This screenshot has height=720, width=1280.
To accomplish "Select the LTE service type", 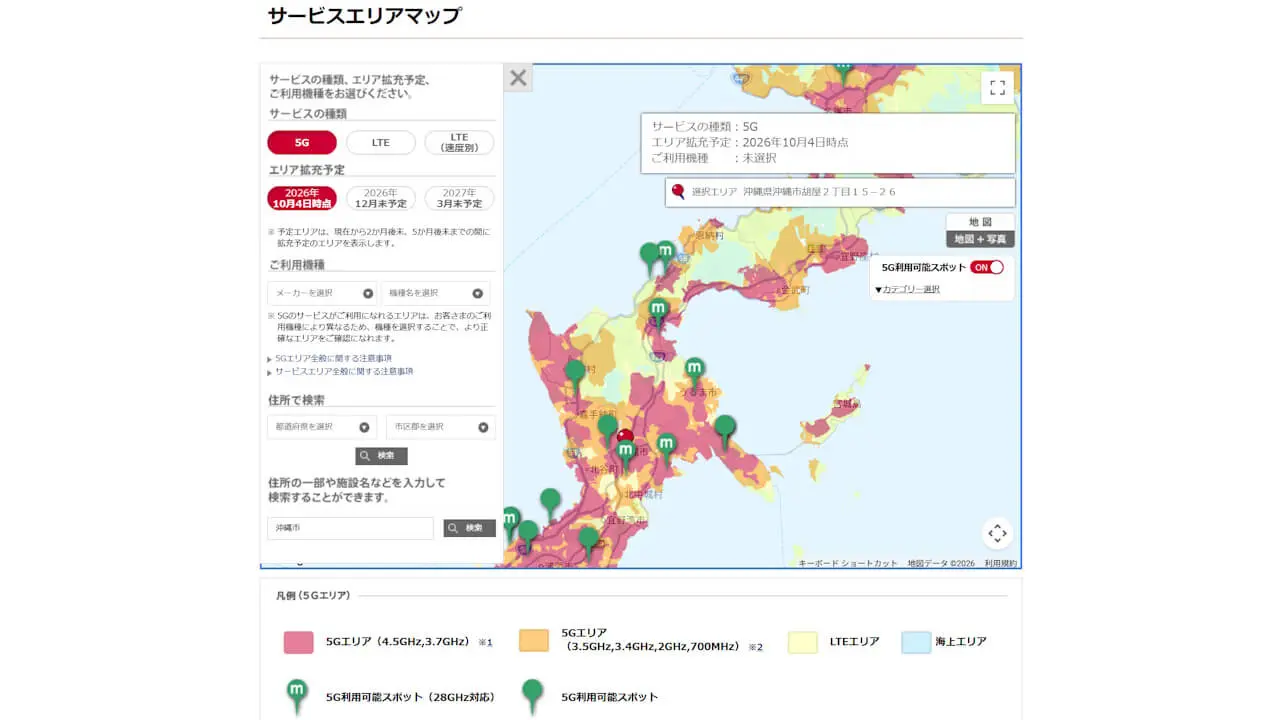I will [x=381, y=143].
